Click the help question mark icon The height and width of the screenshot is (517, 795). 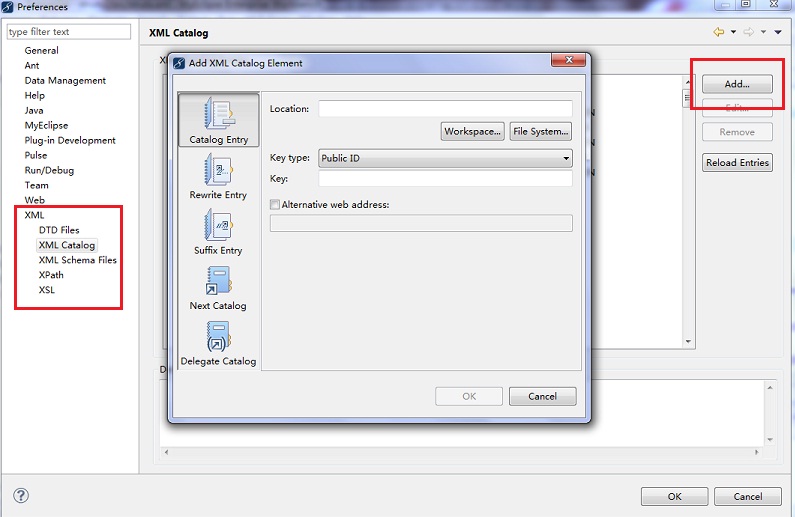click(x=21, y=496)
